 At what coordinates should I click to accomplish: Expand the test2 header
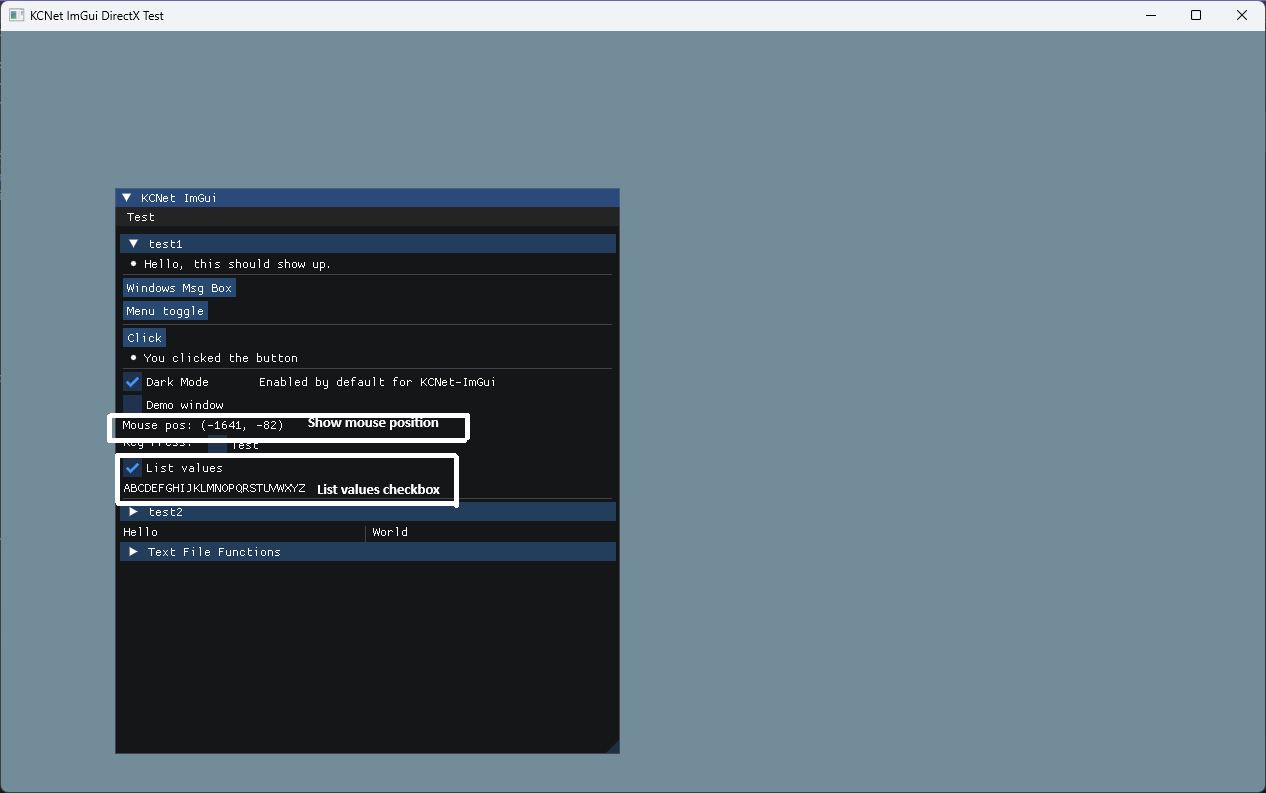tap(368, 512)
